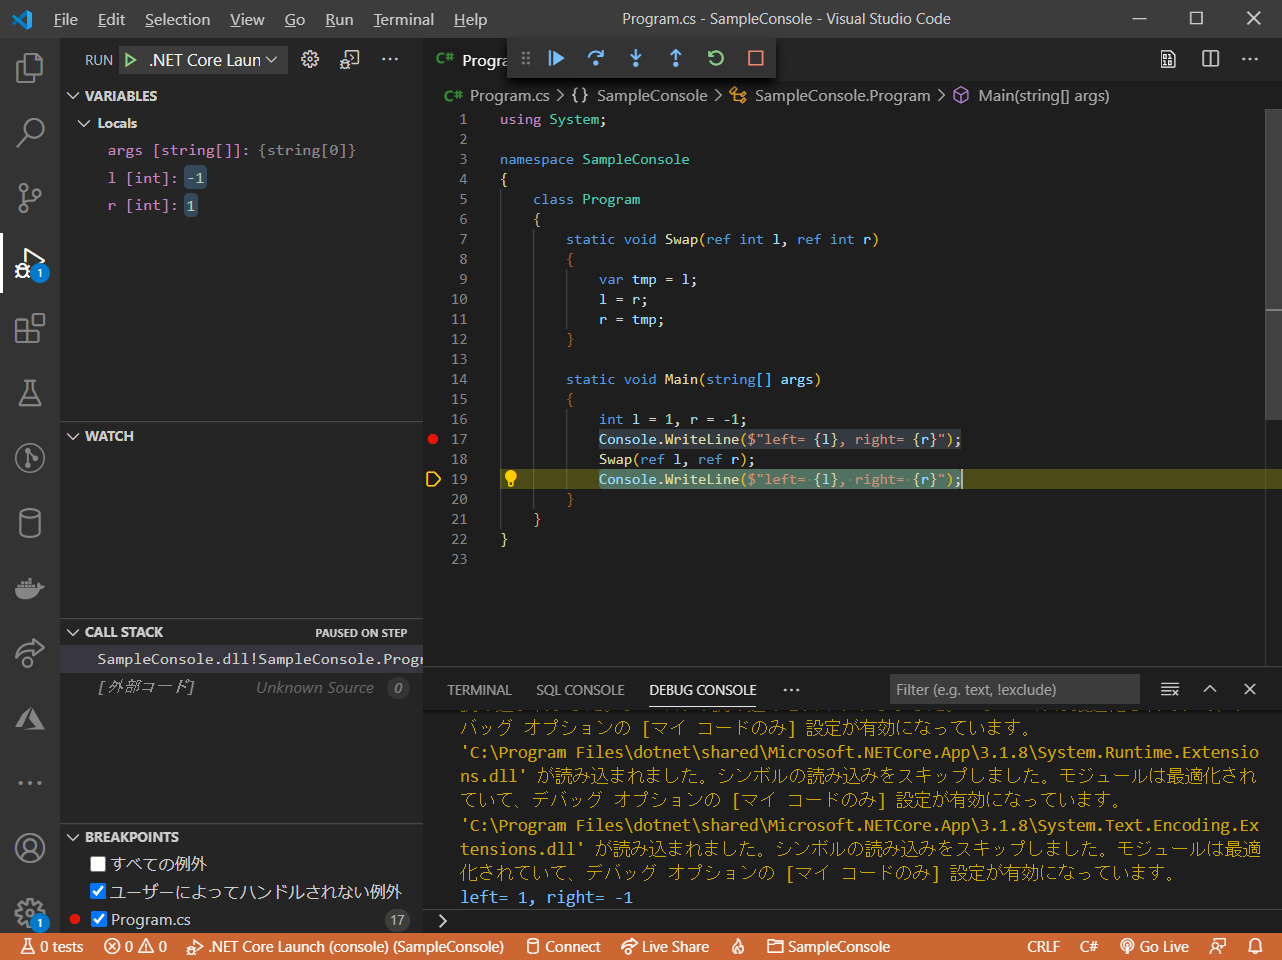Open the Selection menu
The image size is (1282, 960).
[177, 19]
